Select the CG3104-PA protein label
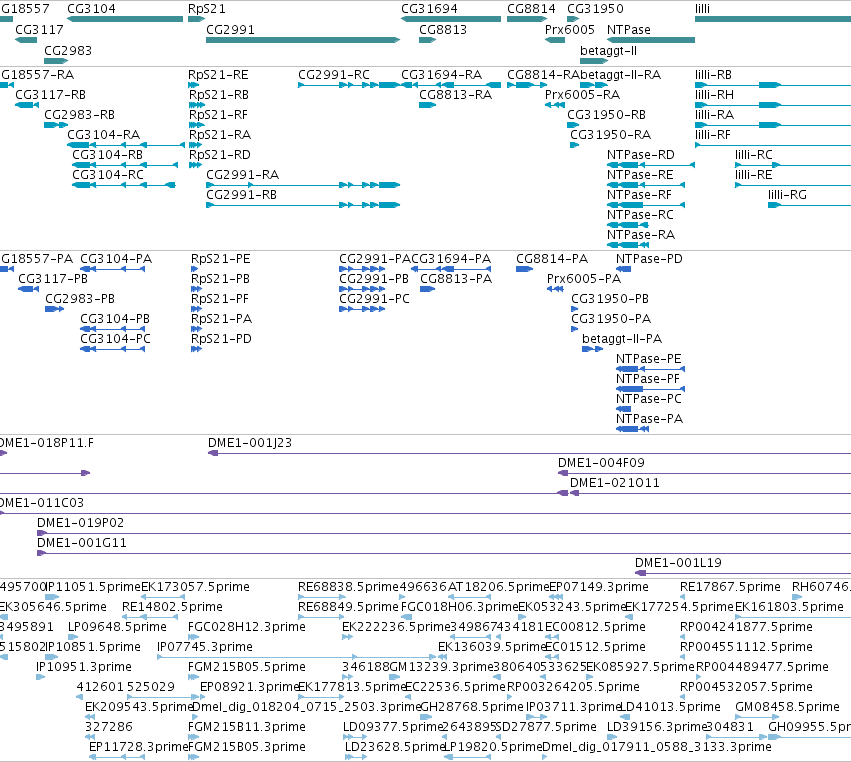The height and width of the screenshot is (762, 851). click(116, 259)
